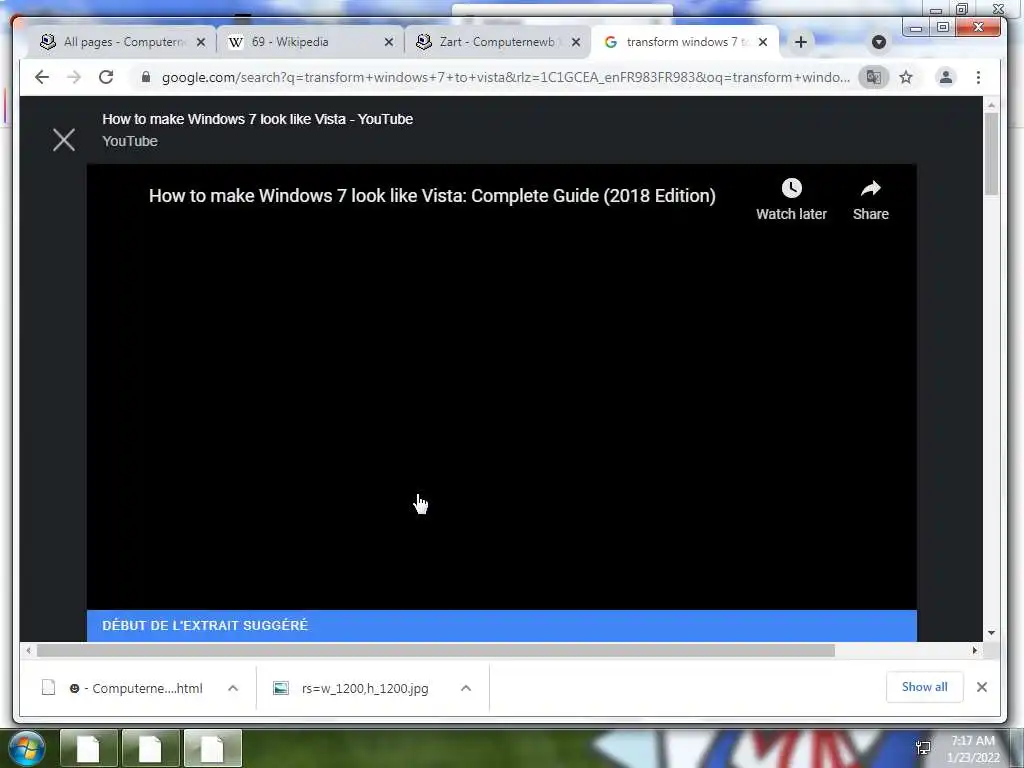This screenshot has width=1024, height=768.
Task: Click the YouTube source label
Action: tap(130, 141)
